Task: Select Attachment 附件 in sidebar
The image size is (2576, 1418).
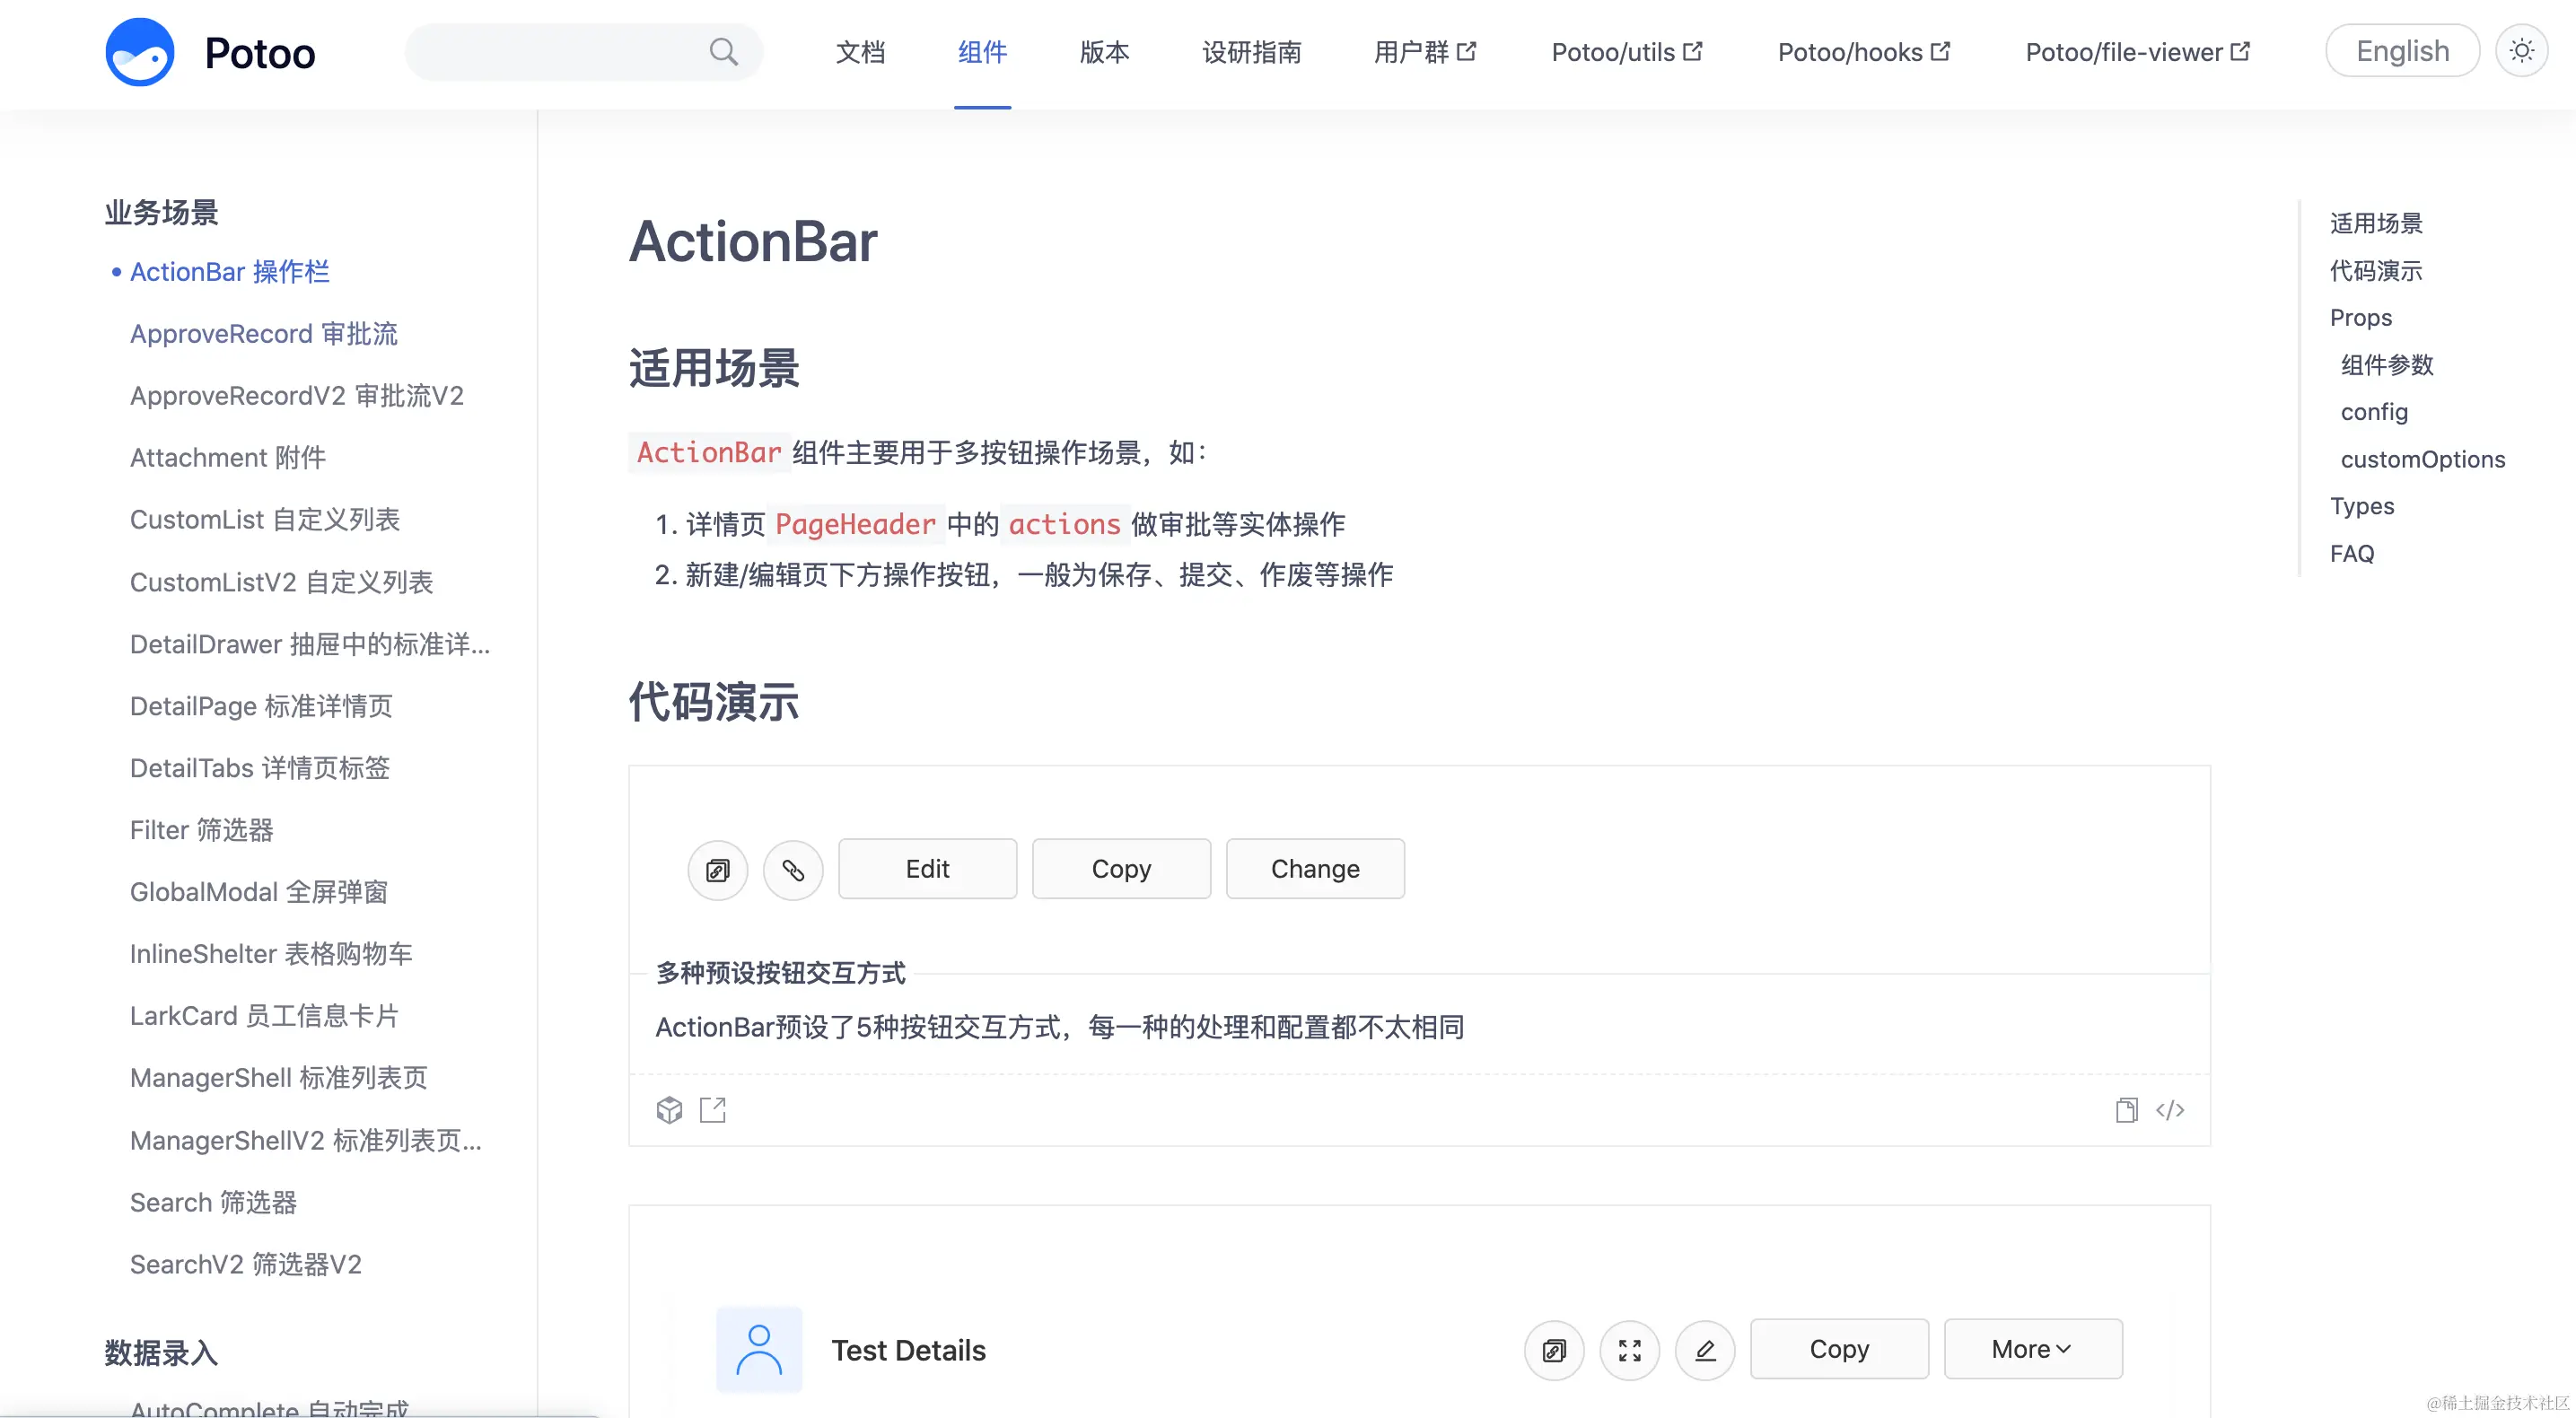Action: pyautogui.click(x=227, y=458)
